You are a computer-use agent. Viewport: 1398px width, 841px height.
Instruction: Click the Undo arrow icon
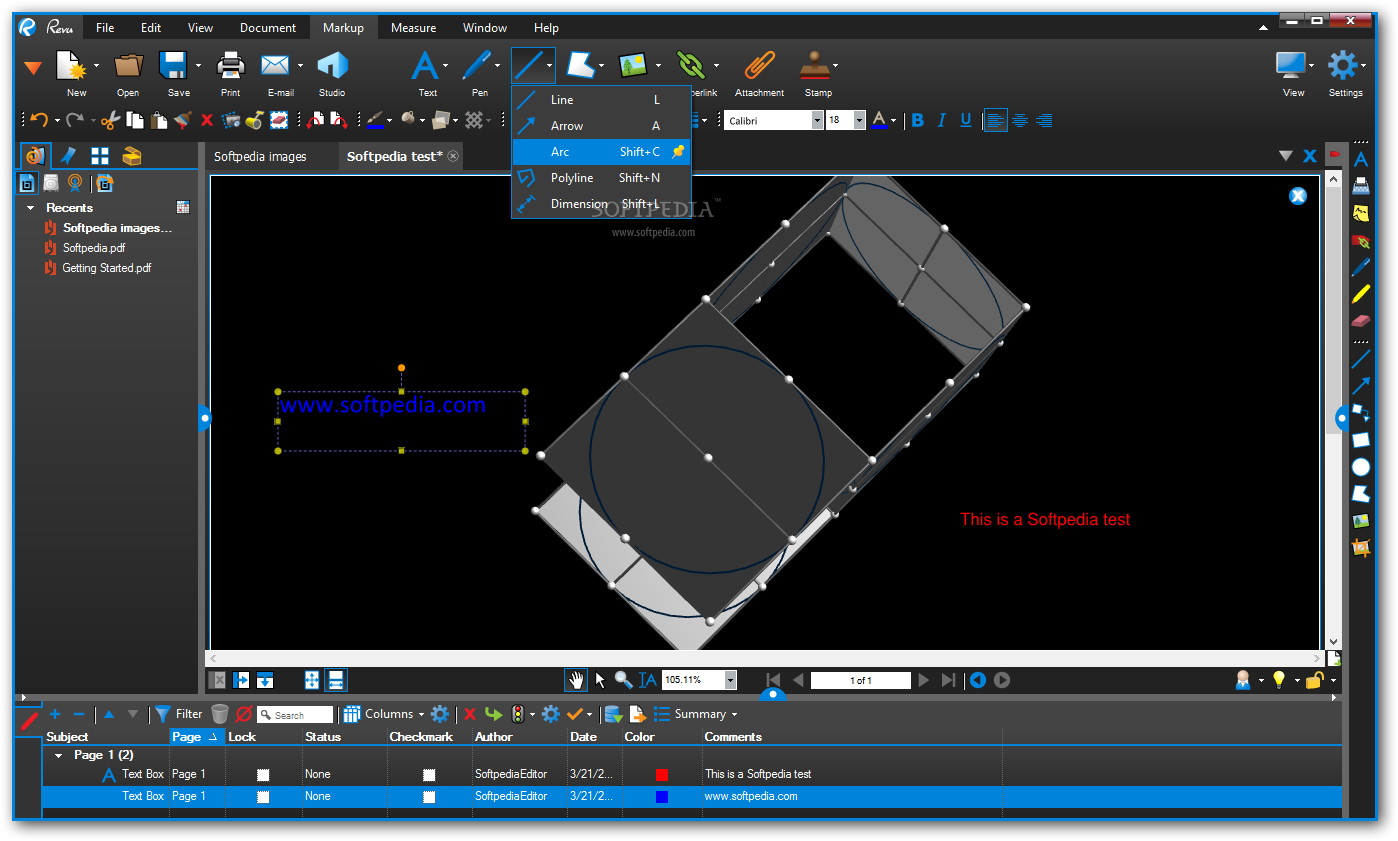tap(39, 120)
